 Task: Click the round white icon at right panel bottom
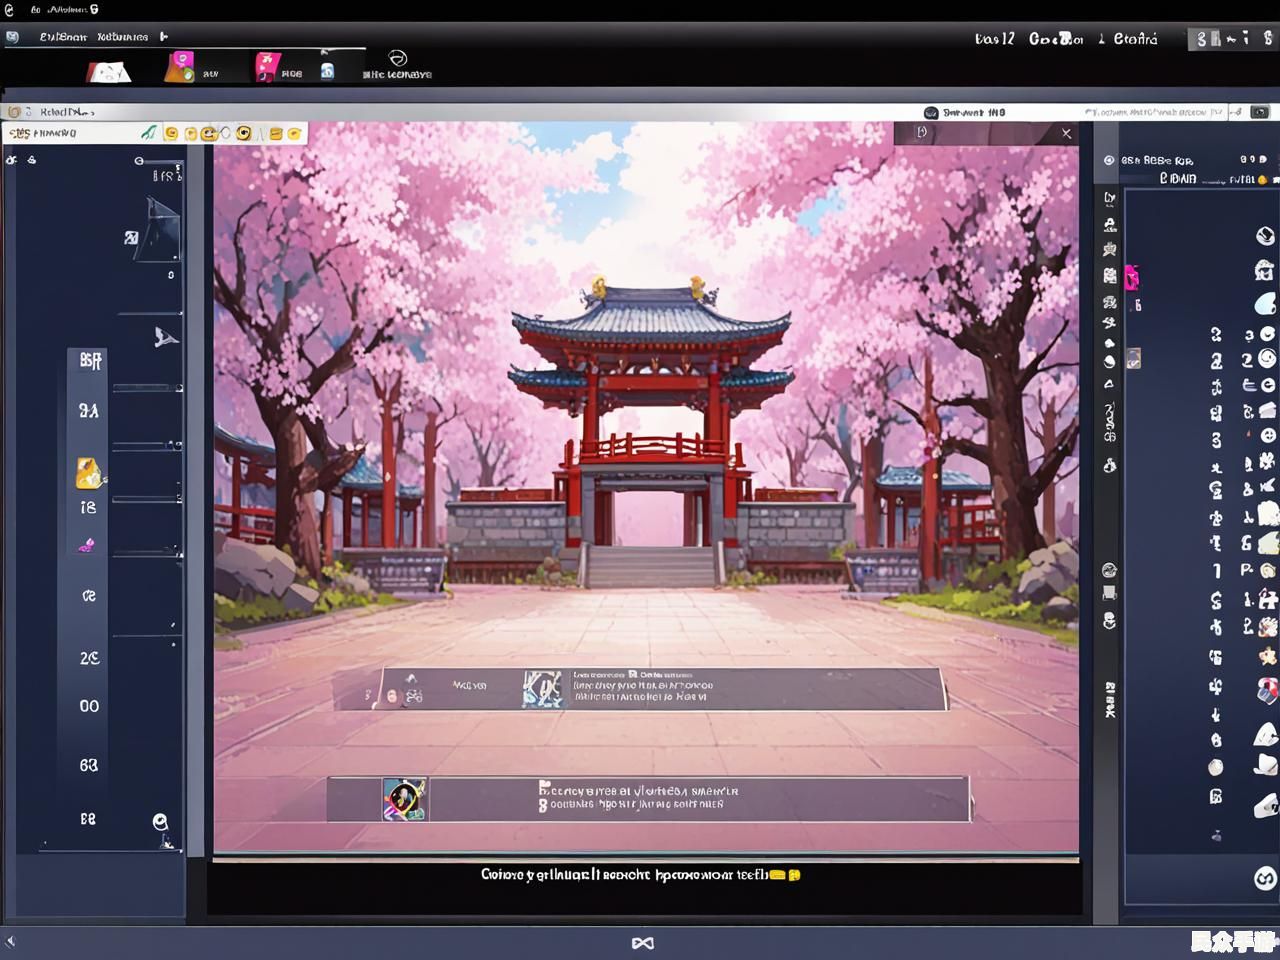1265,878
